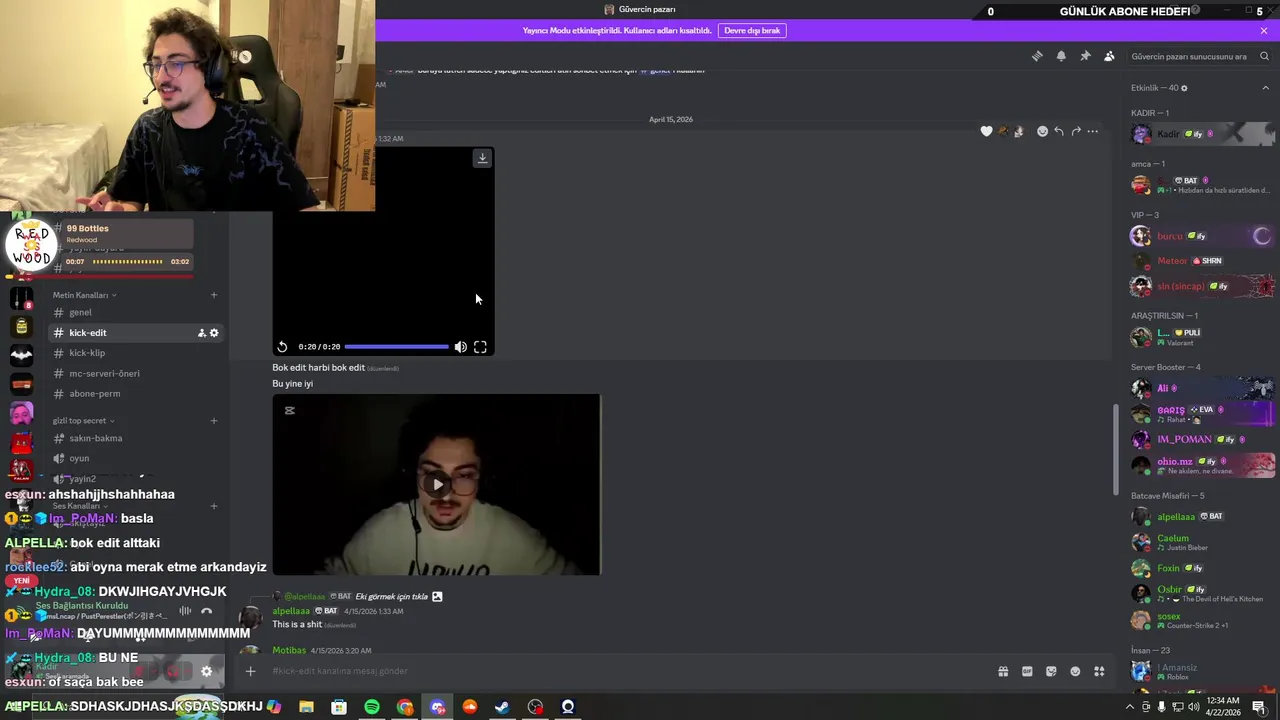Open notification settings bell icon
The height and width of the screenshot is (720, 1280).
click(1061, 56)
